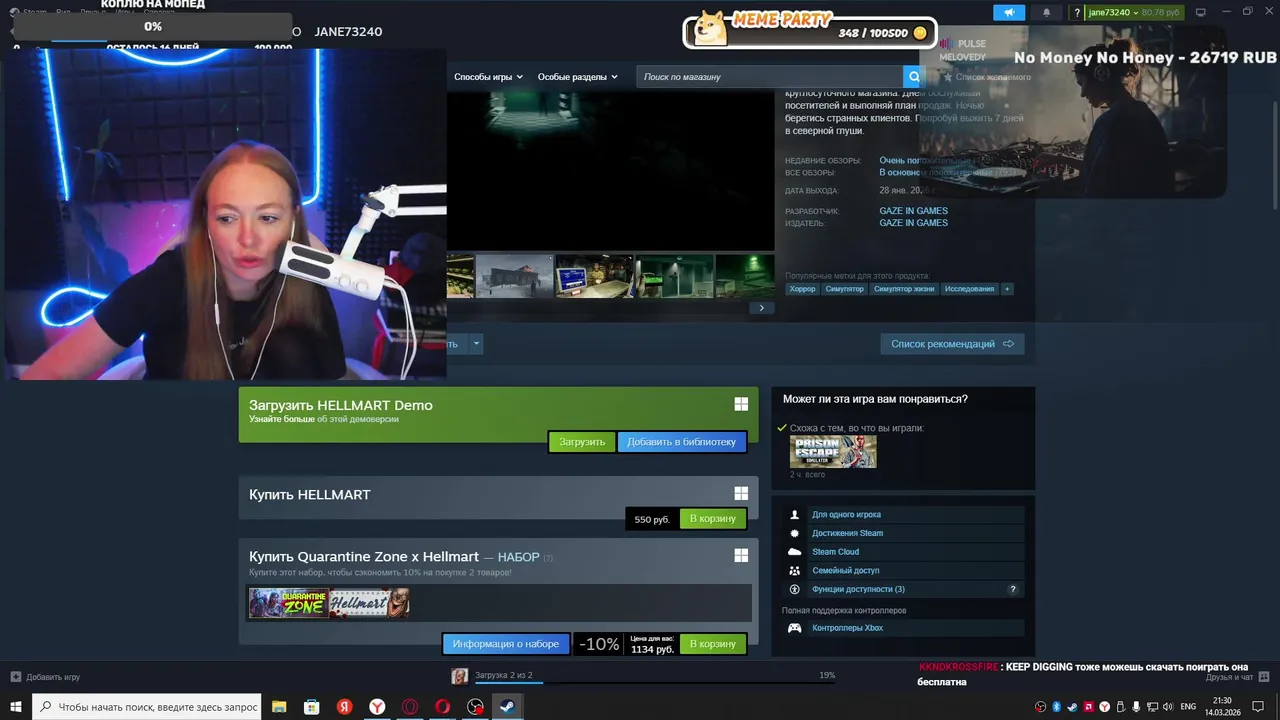Open Microsoft Store from the taskbar
The width and height of the screenshot is (1280, 720).
(x=312, y=707)
